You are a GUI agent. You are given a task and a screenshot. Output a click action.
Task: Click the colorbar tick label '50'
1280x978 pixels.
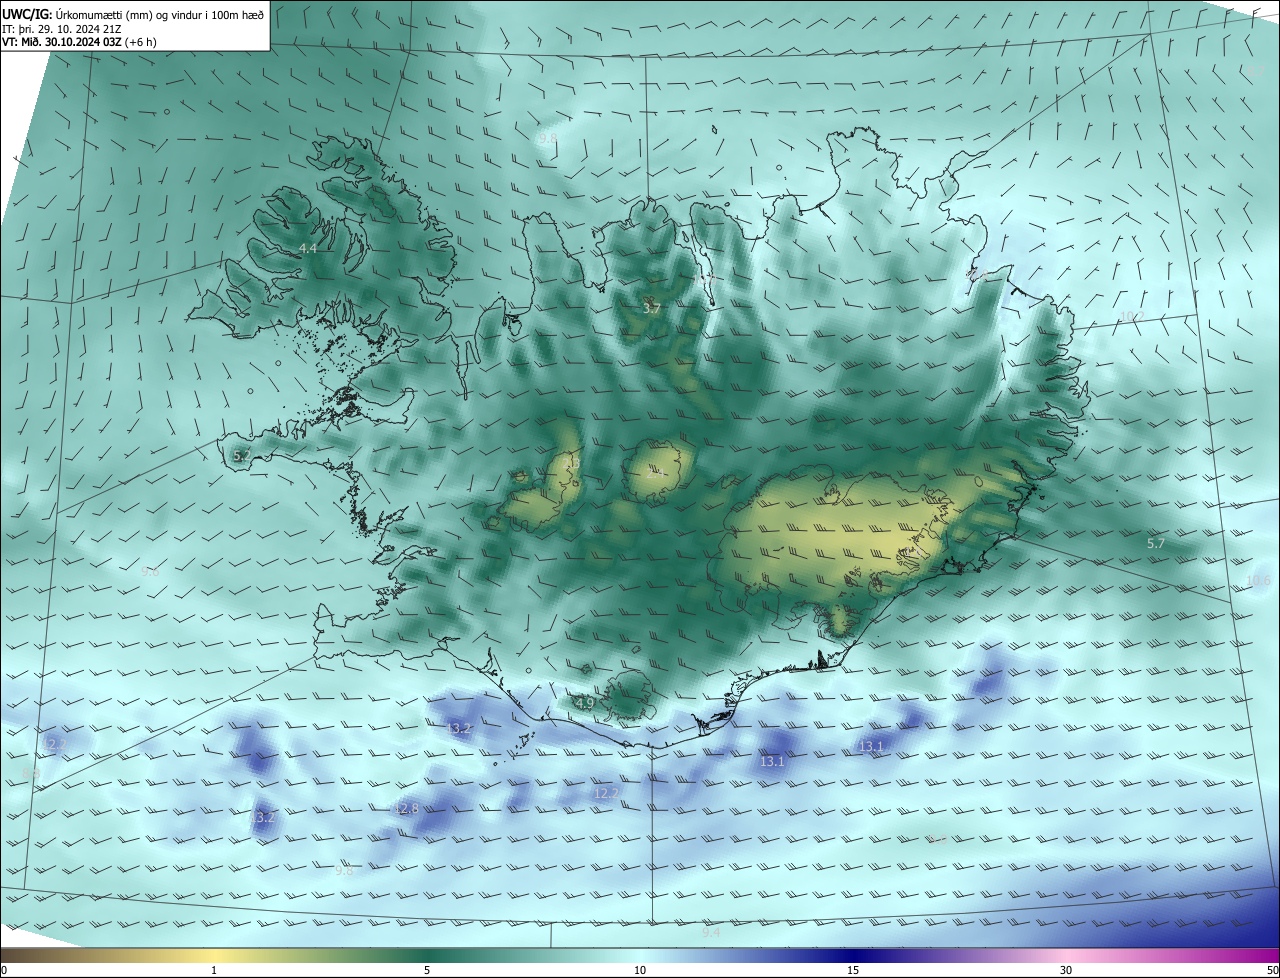(1272, 970)
